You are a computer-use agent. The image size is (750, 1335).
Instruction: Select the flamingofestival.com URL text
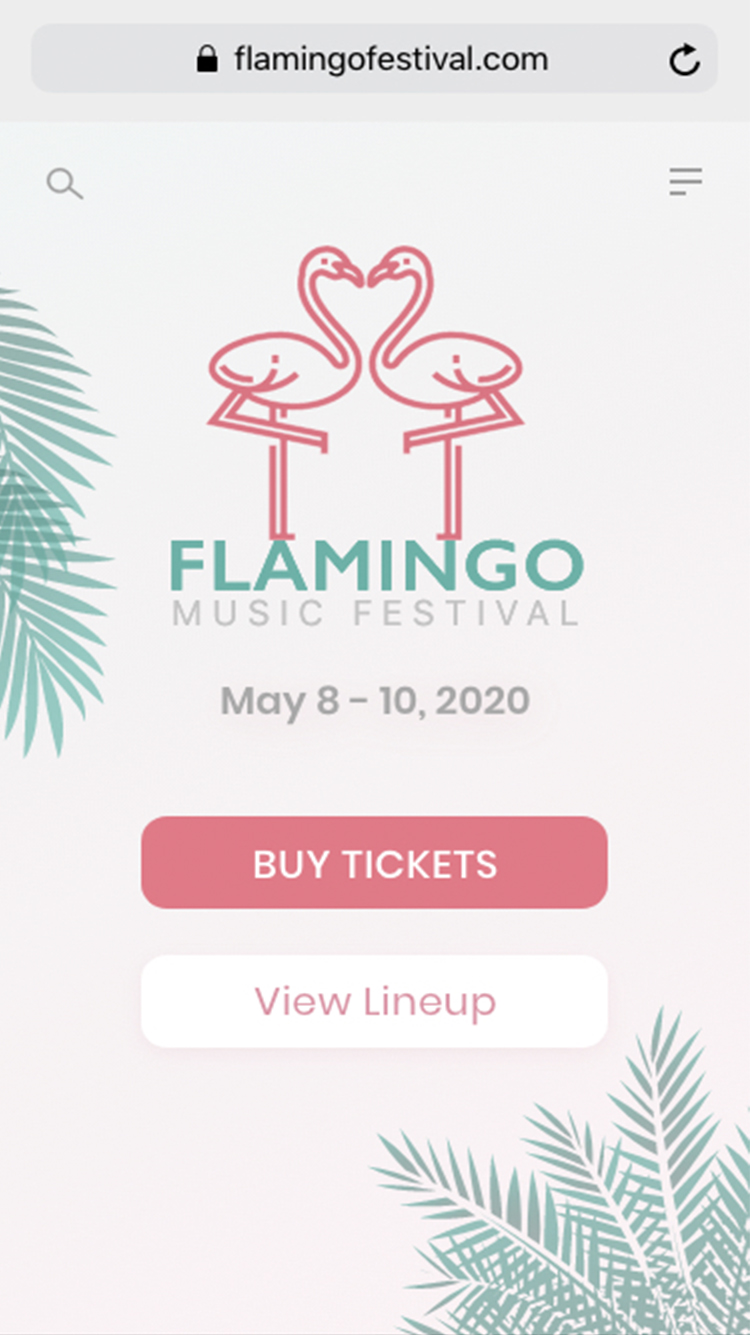point(391,59)
